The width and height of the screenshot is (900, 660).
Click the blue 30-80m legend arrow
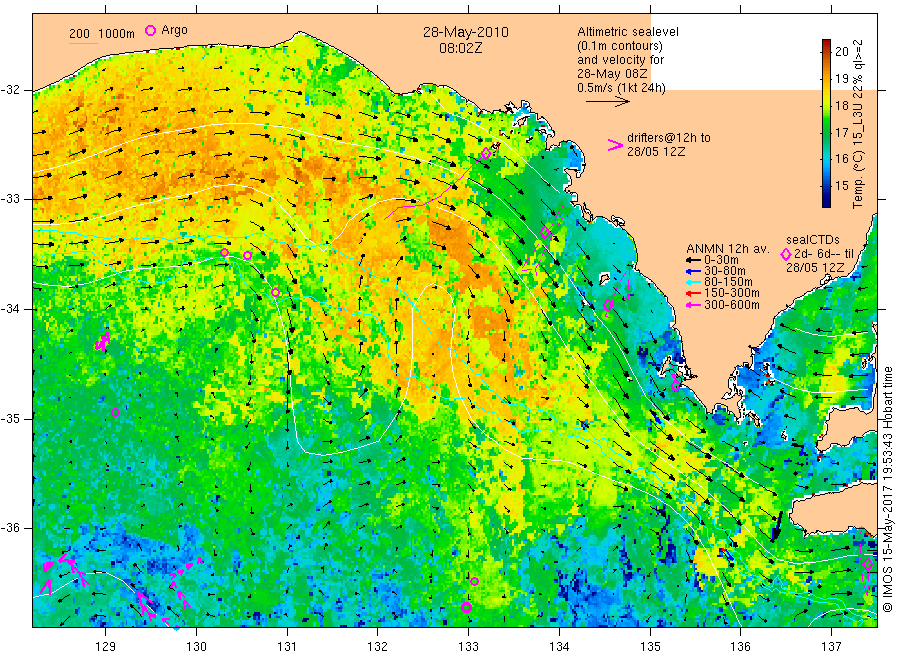coord(693,271)
